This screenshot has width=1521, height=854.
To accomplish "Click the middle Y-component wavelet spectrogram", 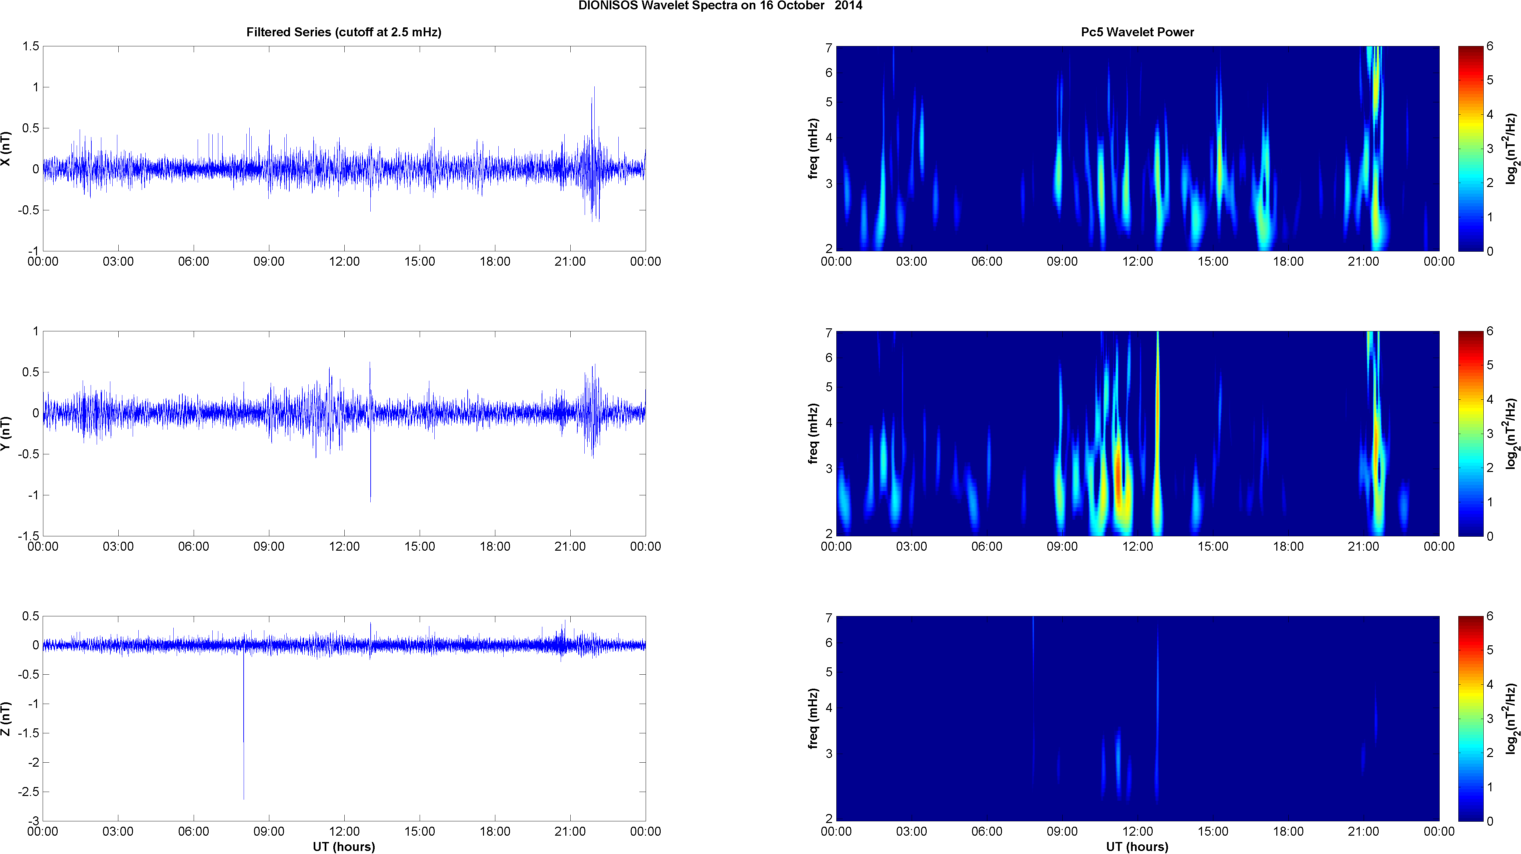I will (1137, 434).
